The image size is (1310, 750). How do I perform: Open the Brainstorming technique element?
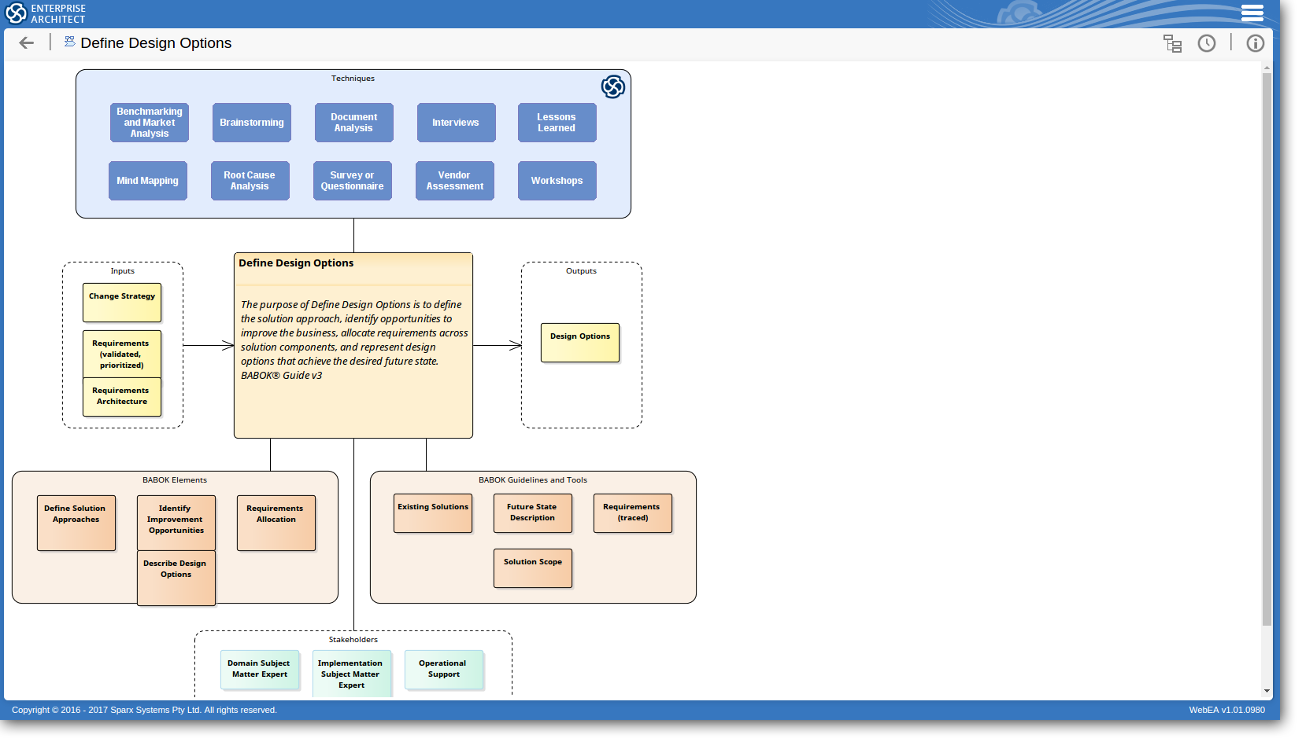click(252, 122)
